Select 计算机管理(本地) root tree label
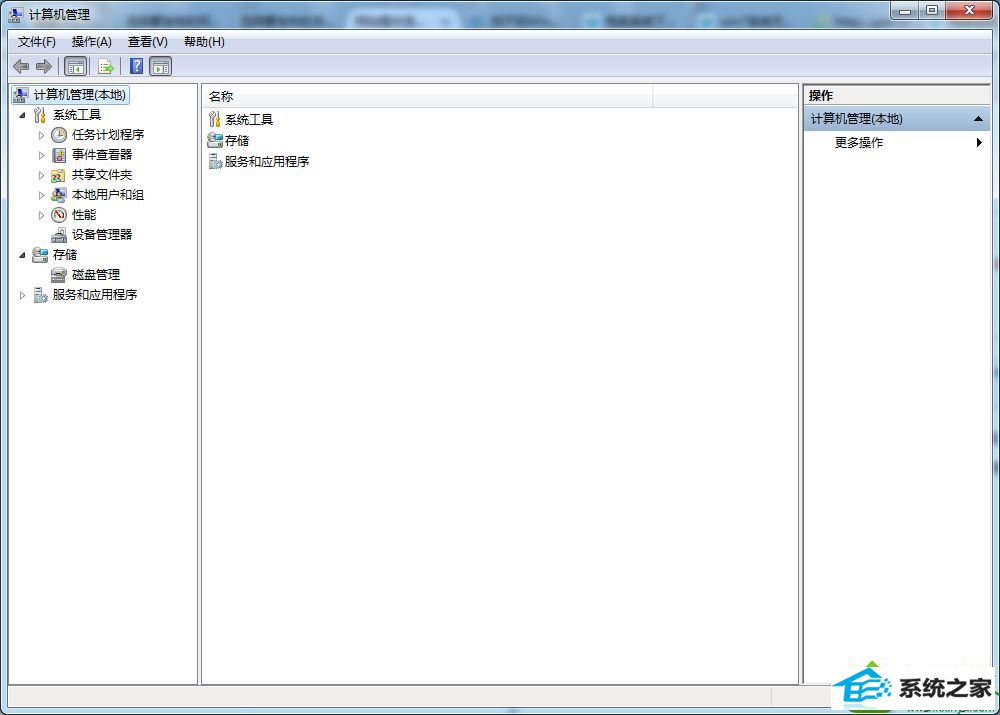The image size is (1000, 715). point(80,95)
